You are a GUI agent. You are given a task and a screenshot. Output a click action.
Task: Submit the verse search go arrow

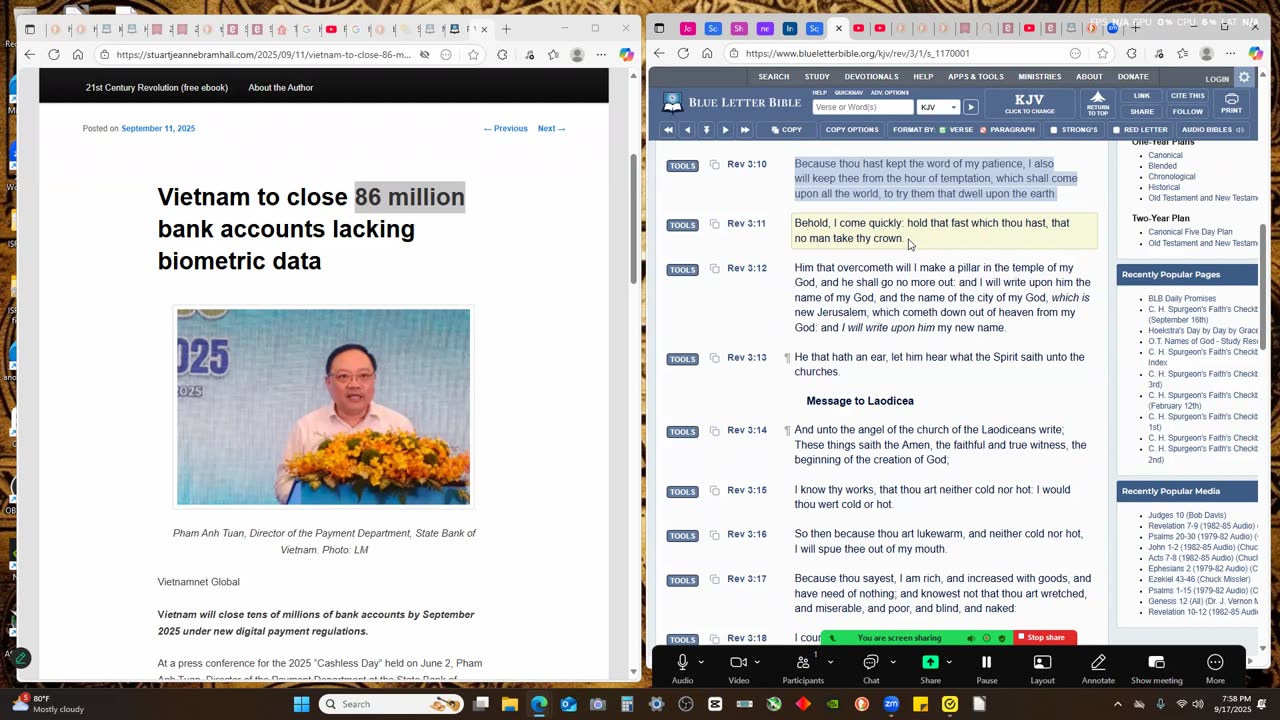coord(970,107)
